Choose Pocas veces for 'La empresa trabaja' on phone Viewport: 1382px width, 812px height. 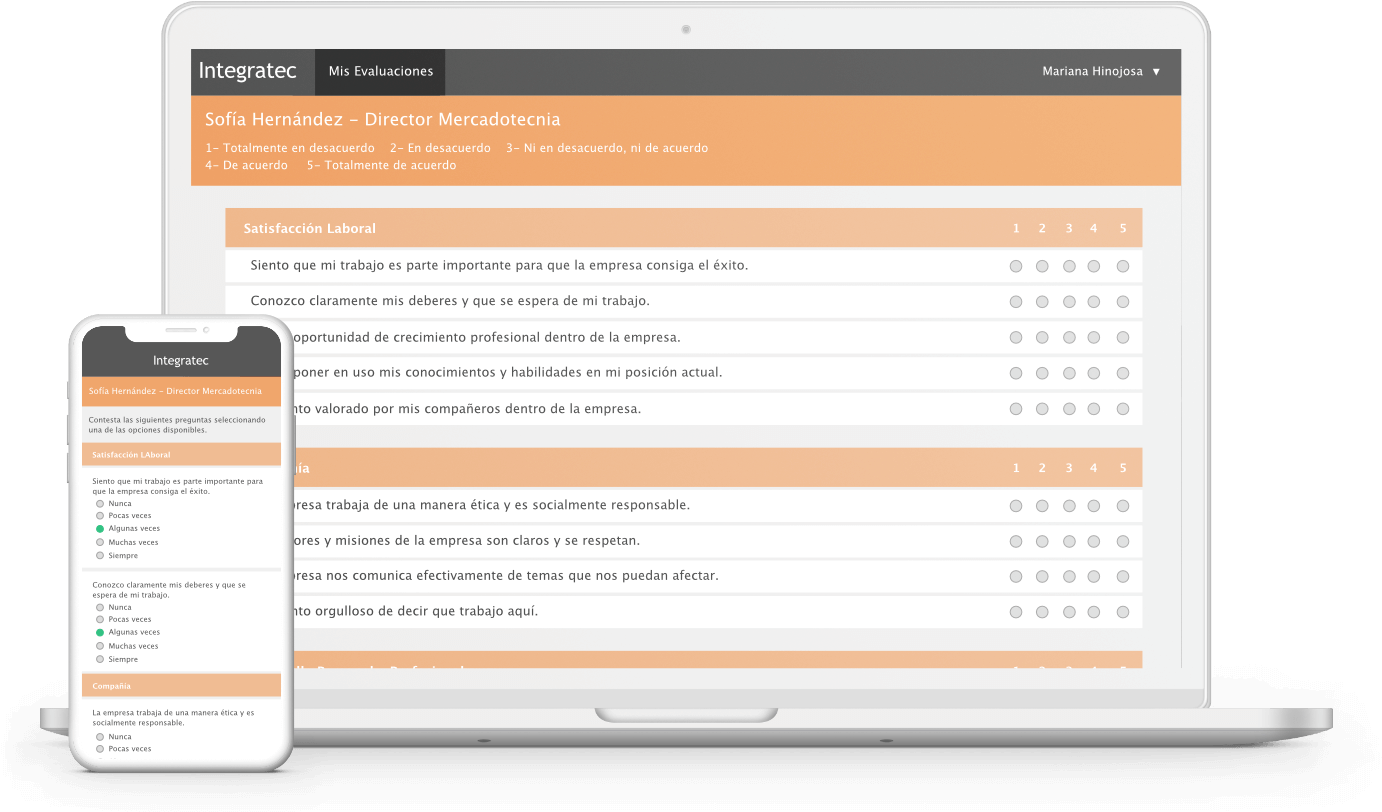[x=100, y=749]
